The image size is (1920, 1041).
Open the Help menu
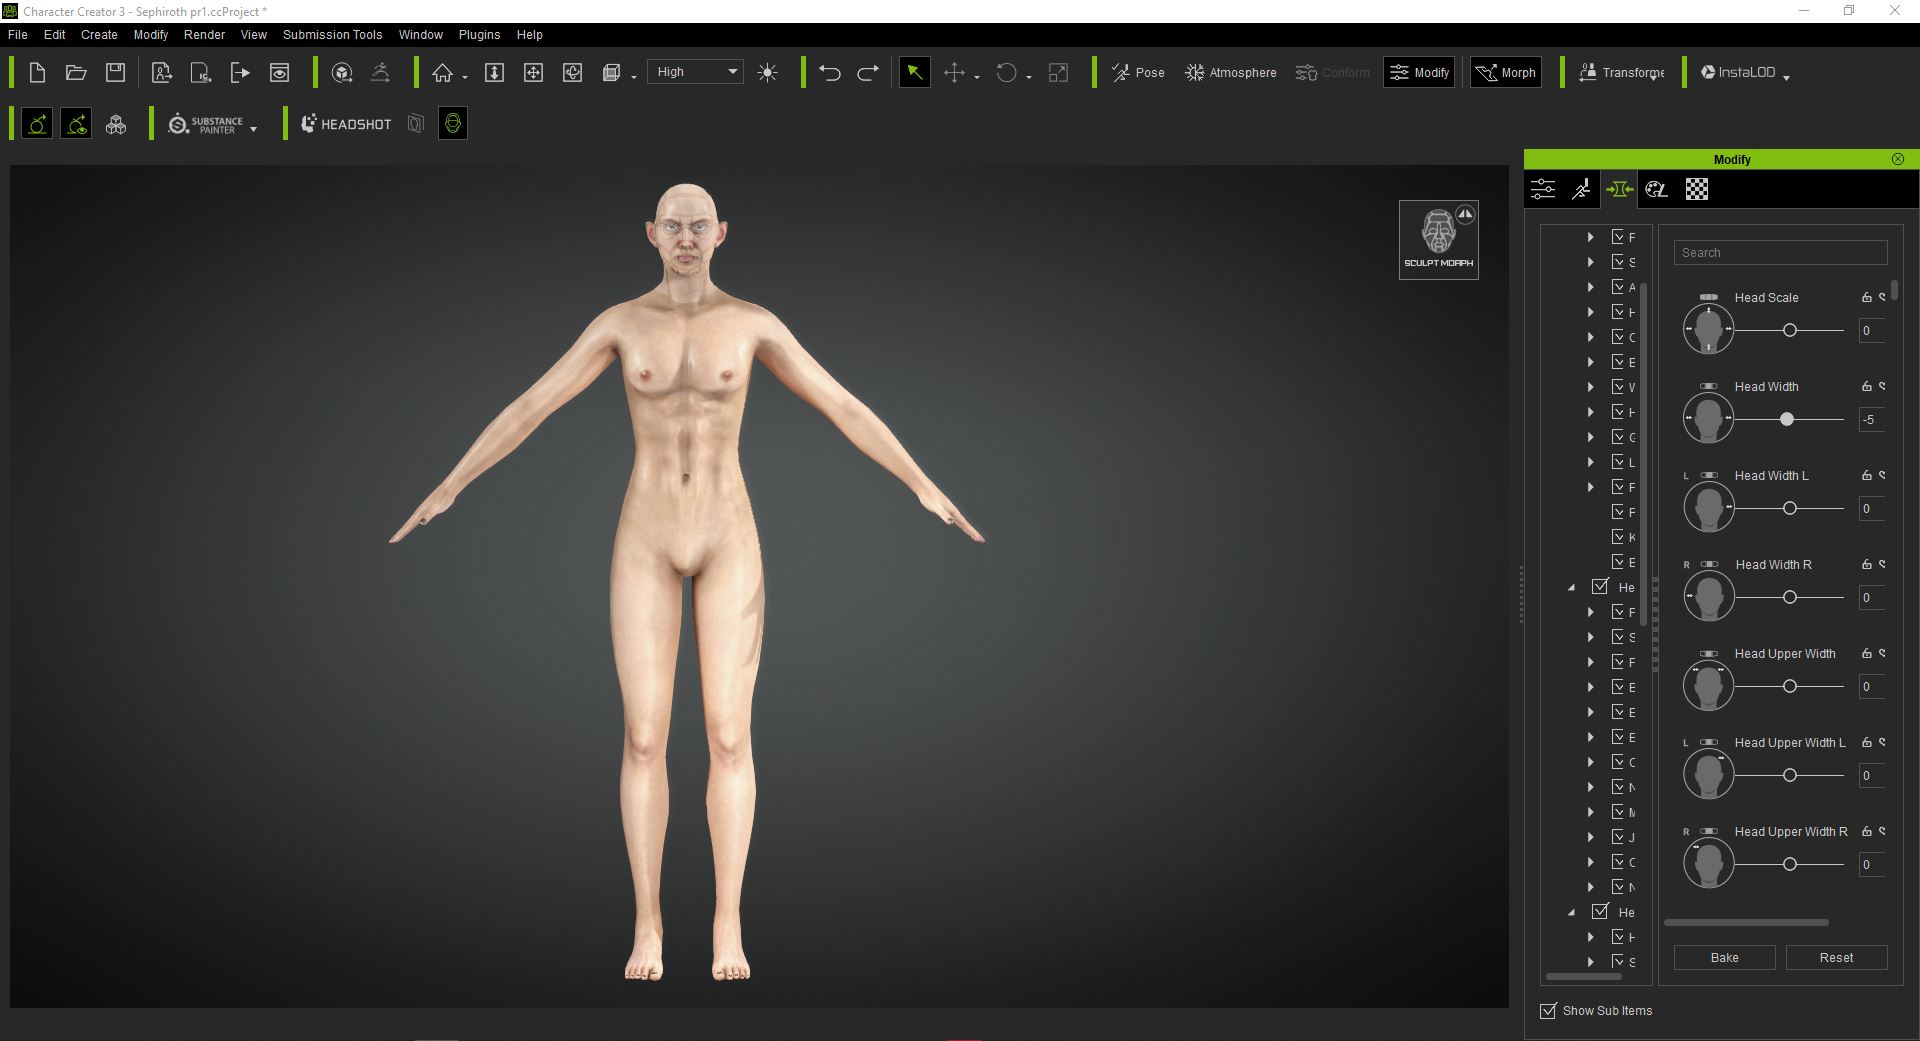click(529, 34)
